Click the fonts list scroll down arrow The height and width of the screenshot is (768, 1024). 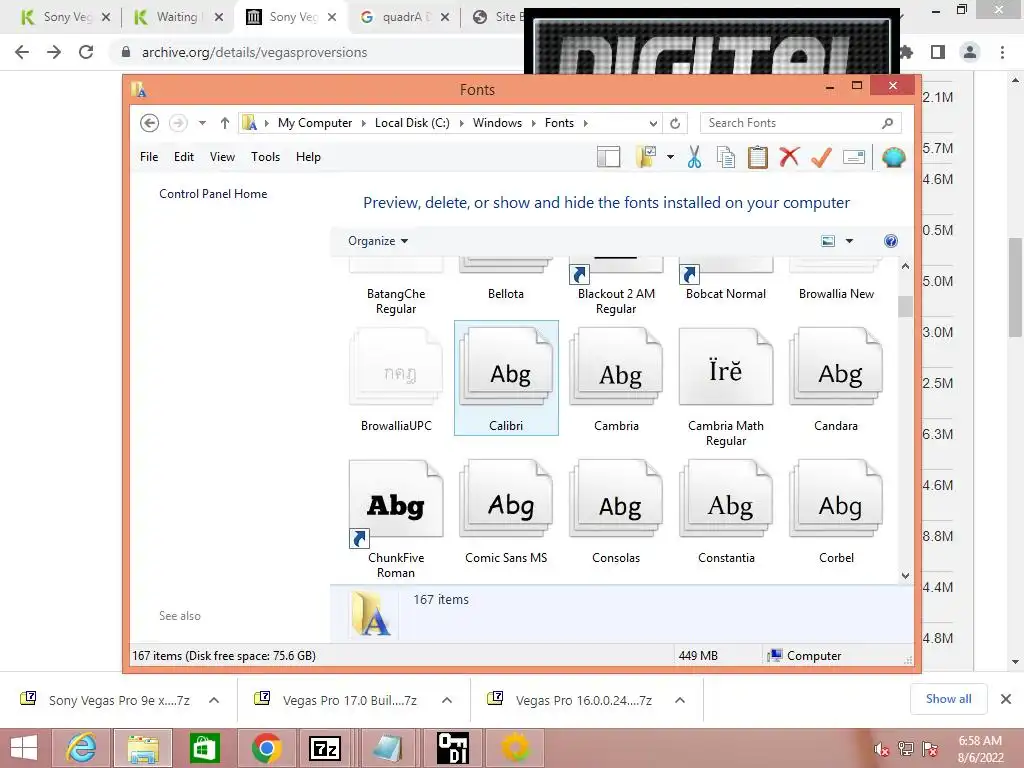[x=905, y=575]
